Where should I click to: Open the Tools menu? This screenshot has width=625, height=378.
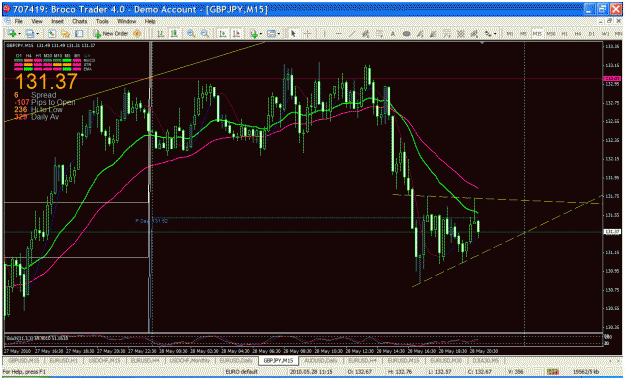[x=102, y=21]
